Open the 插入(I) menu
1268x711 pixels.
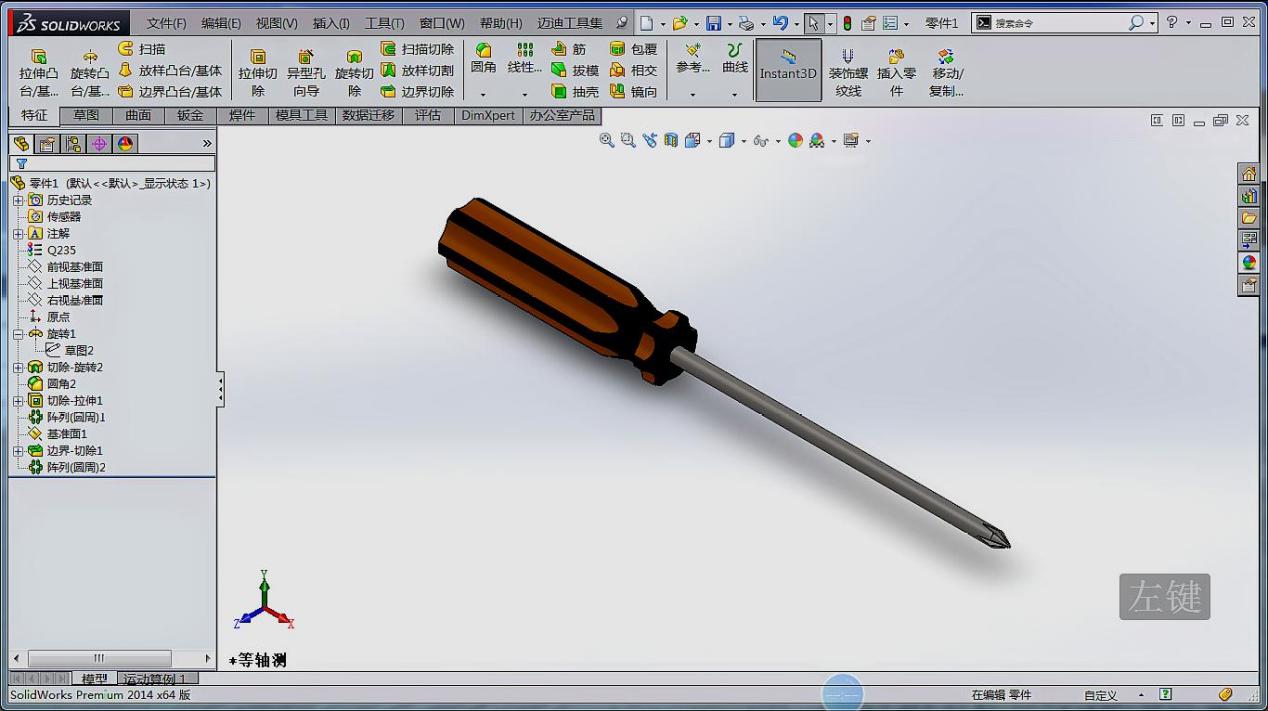pyautogui.click(x=330, y=21)
